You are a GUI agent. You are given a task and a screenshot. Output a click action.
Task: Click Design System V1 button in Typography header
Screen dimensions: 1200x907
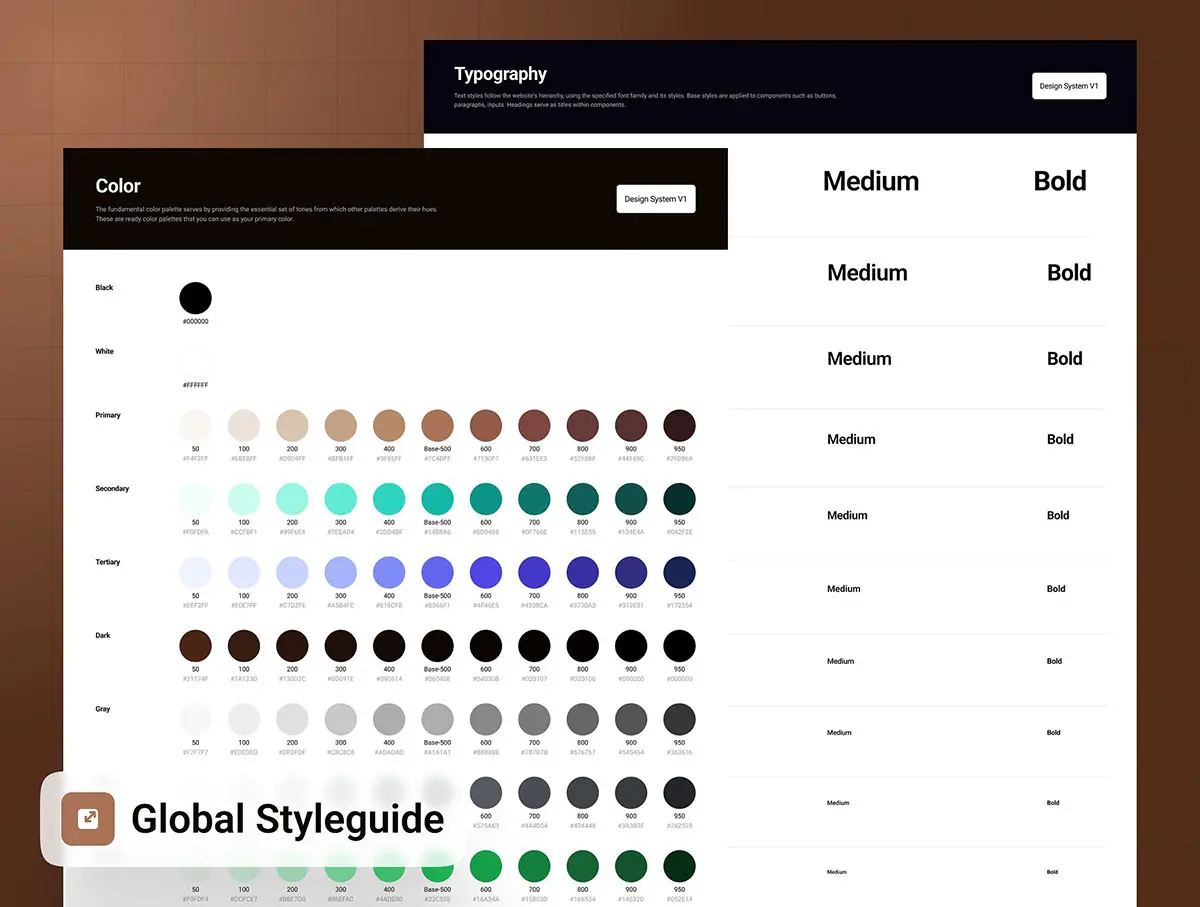click(1069, 86)
